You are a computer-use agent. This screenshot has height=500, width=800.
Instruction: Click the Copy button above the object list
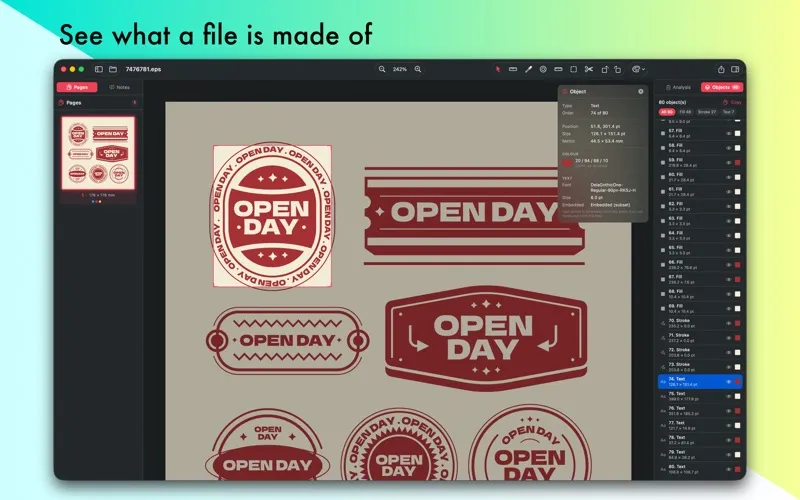732,102
